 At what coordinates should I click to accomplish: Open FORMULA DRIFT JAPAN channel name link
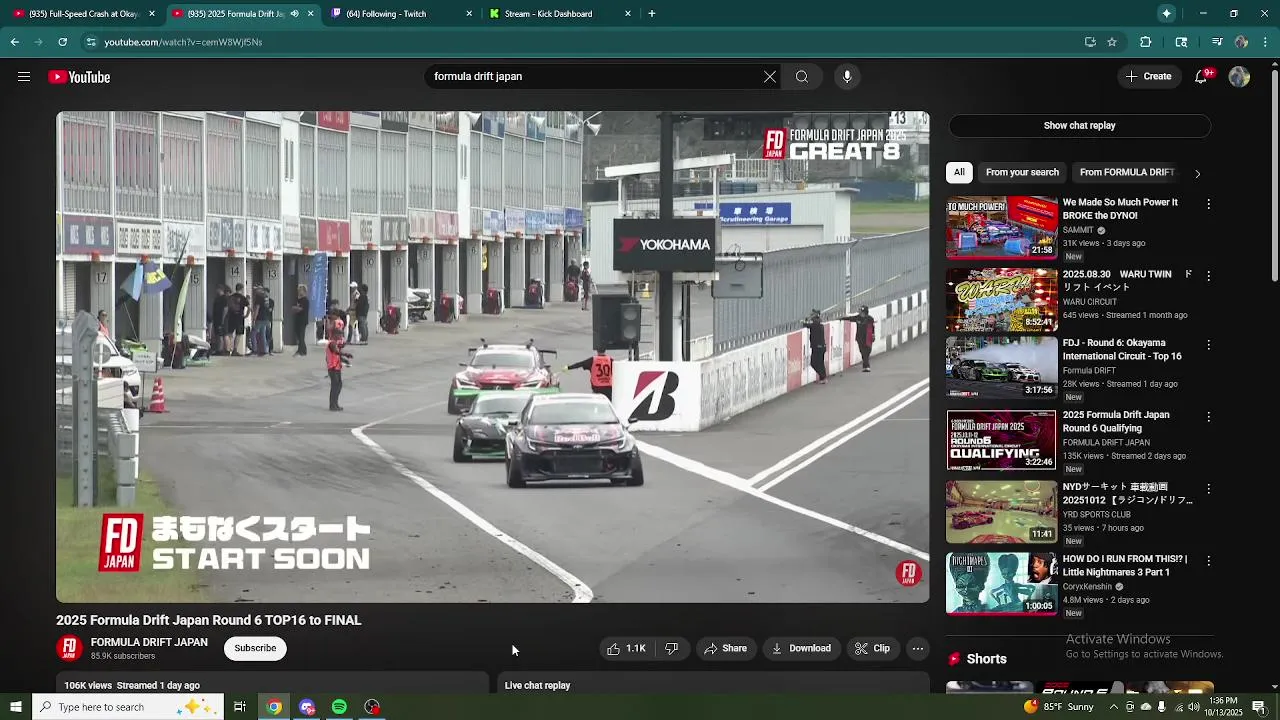click(x=149, y=643)
